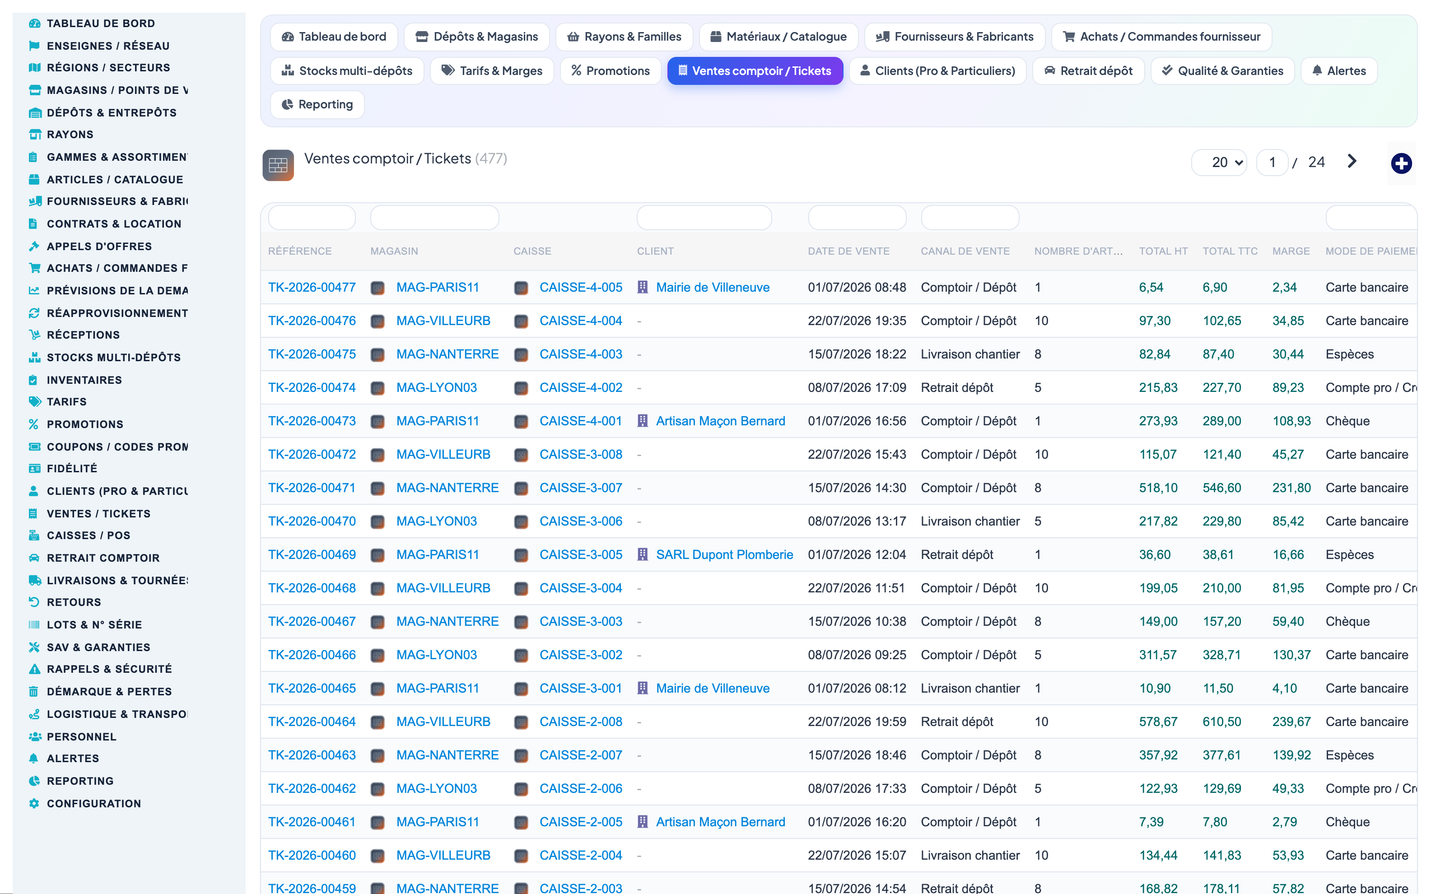Switch to Rayons & Familles tab
1445x894 pixels.
[624, 37]
